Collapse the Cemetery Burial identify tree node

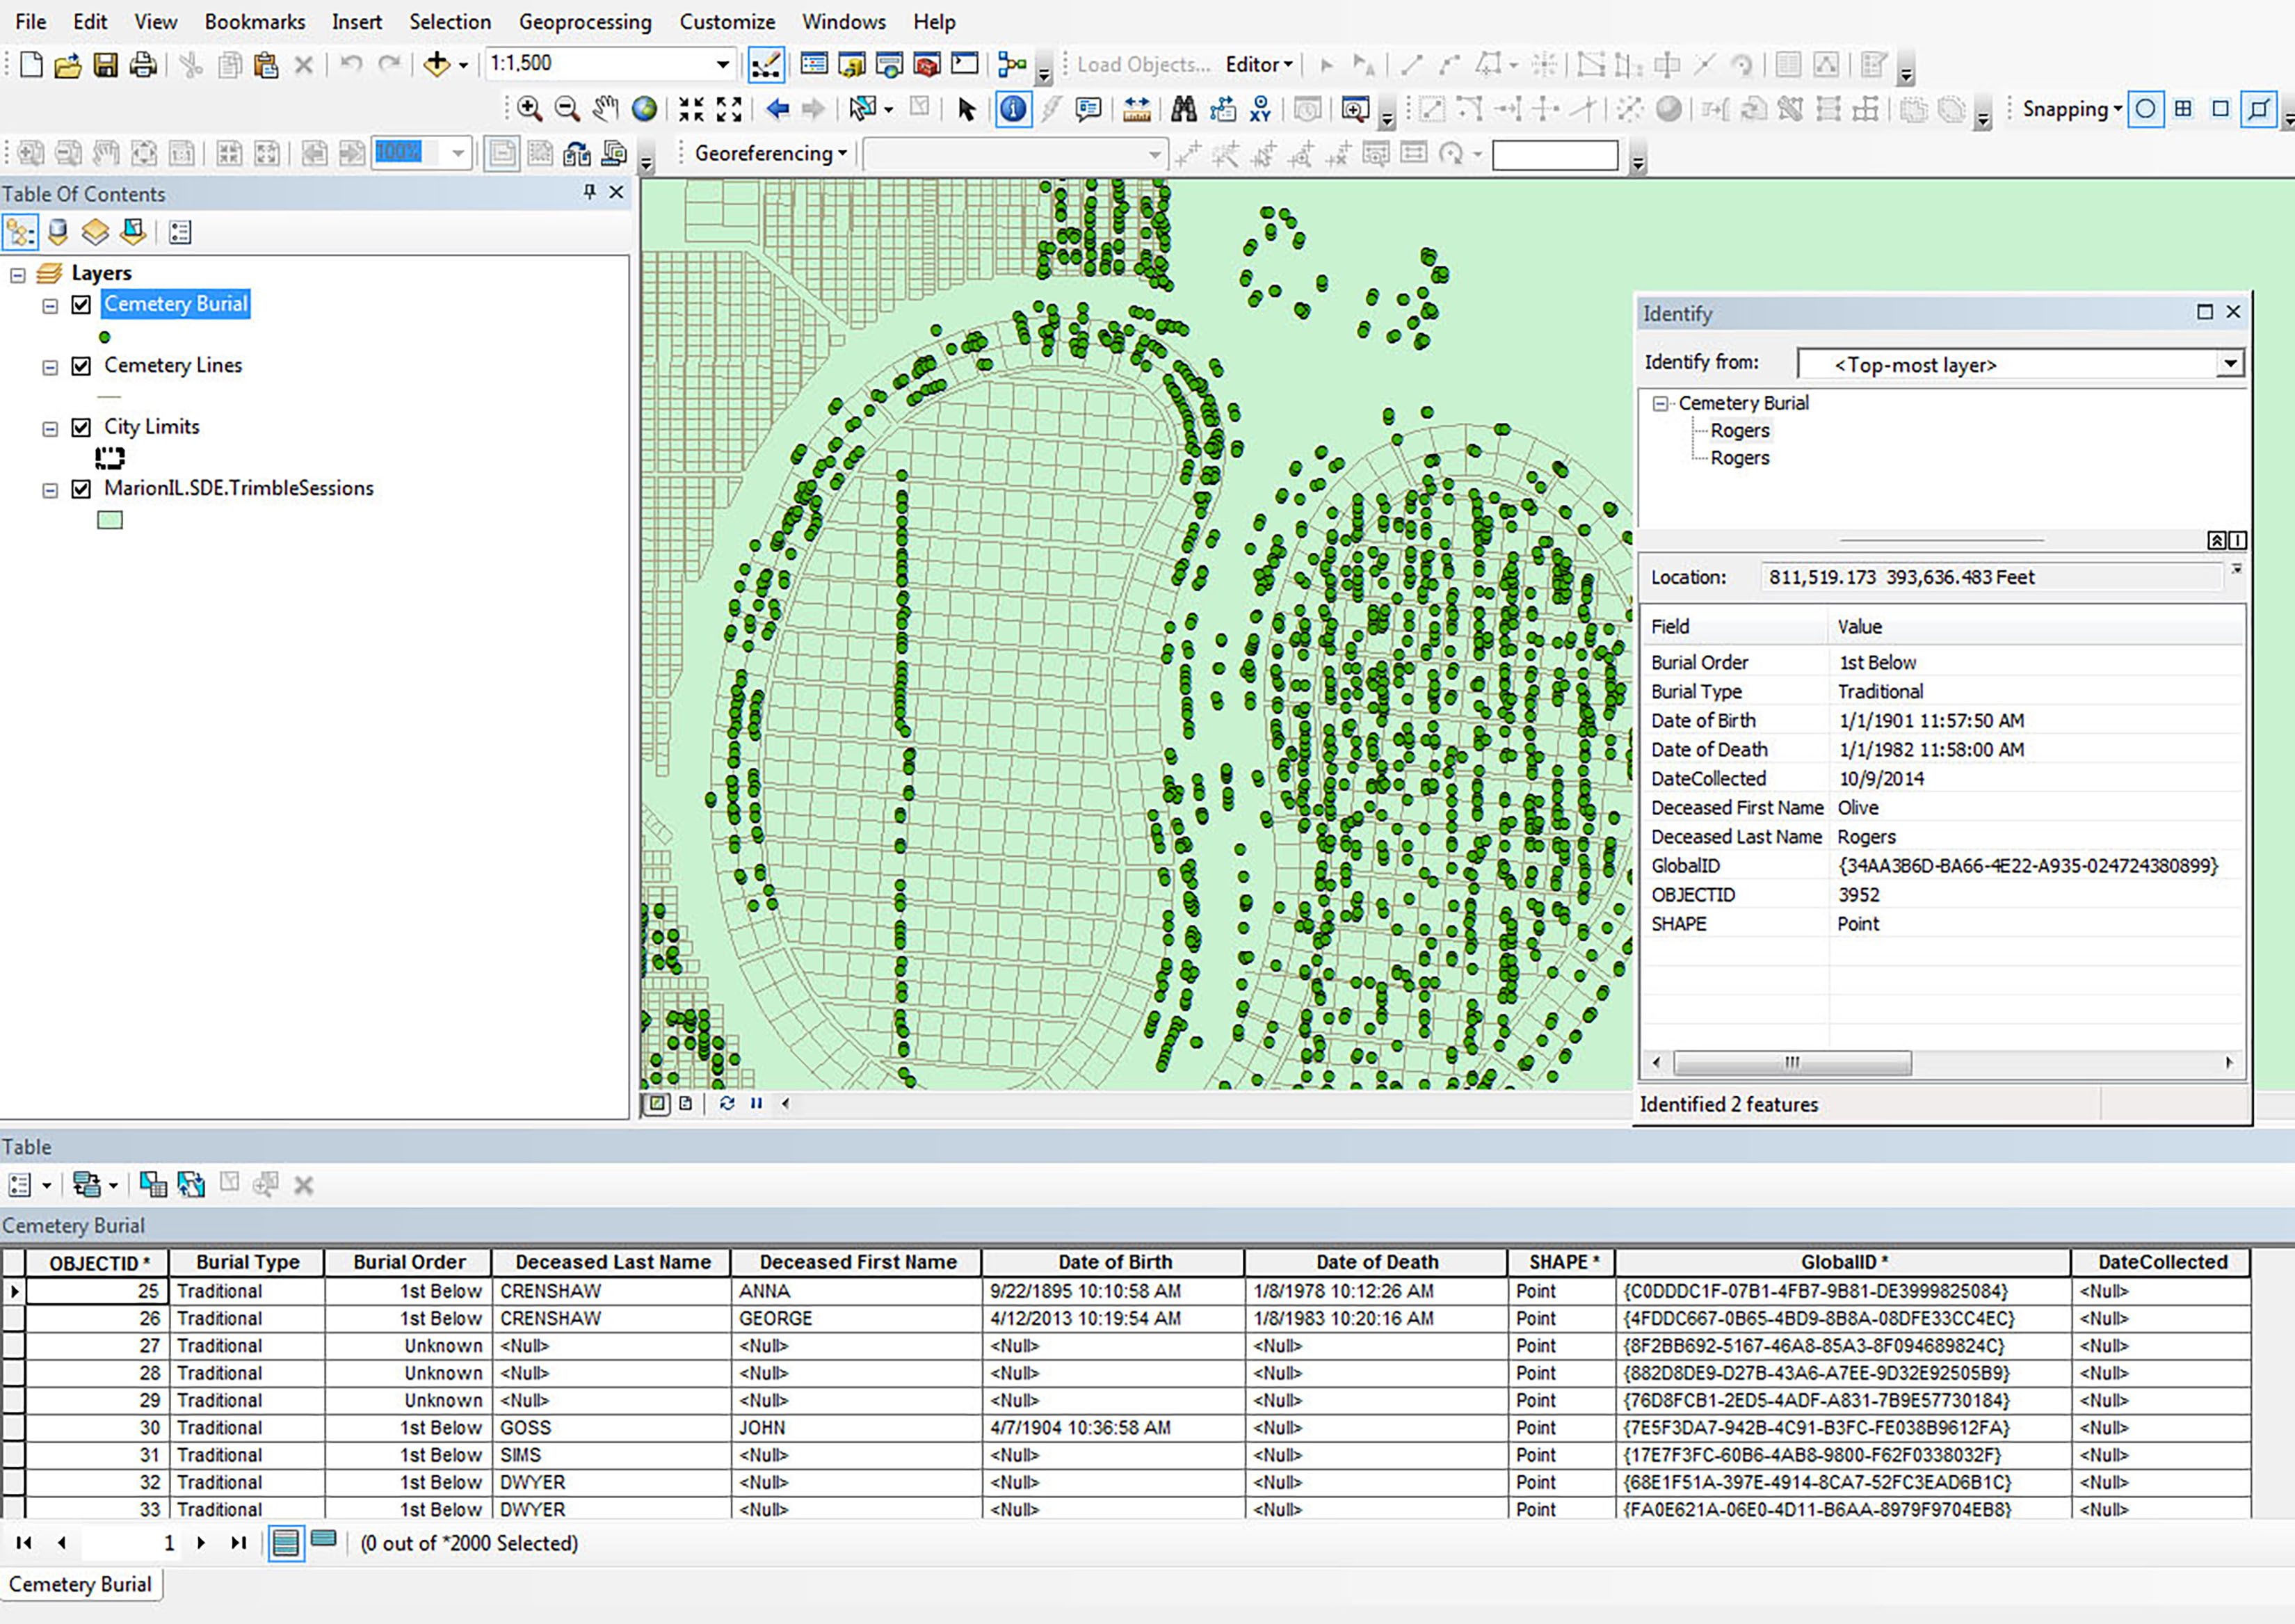coord(1661,404)
